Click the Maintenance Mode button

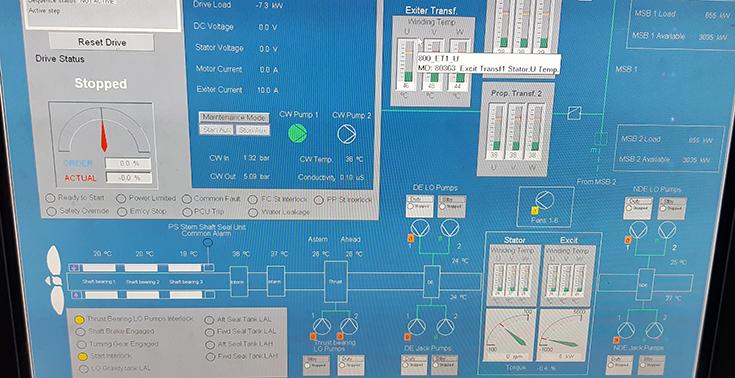(x=234, y=117)
